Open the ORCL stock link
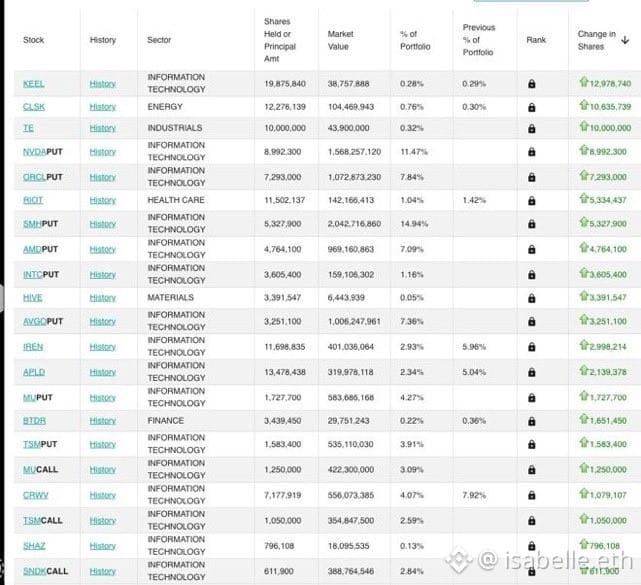Image resolution: width=641 pixels, height=585 pixels. pyautogui.click(x=34, y=177)
